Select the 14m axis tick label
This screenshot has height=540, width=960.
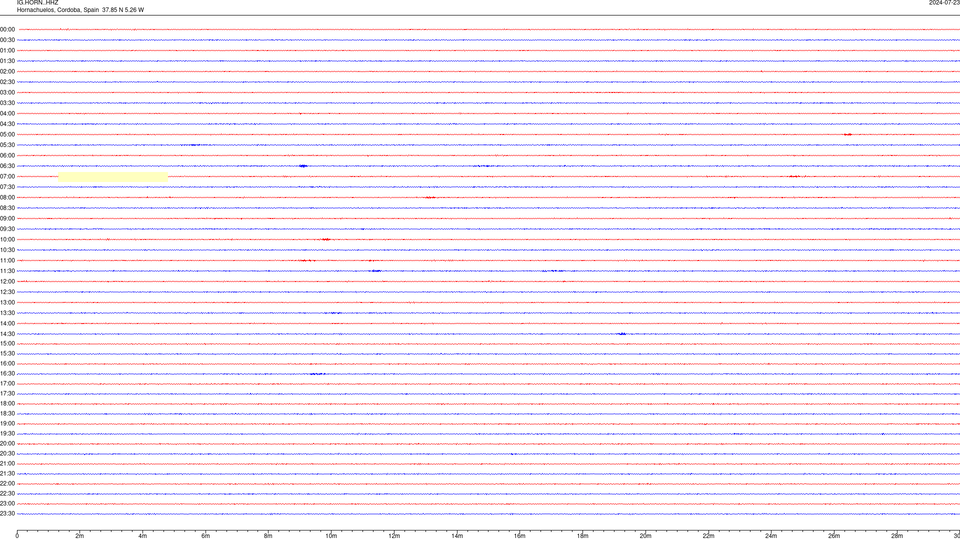457,536
